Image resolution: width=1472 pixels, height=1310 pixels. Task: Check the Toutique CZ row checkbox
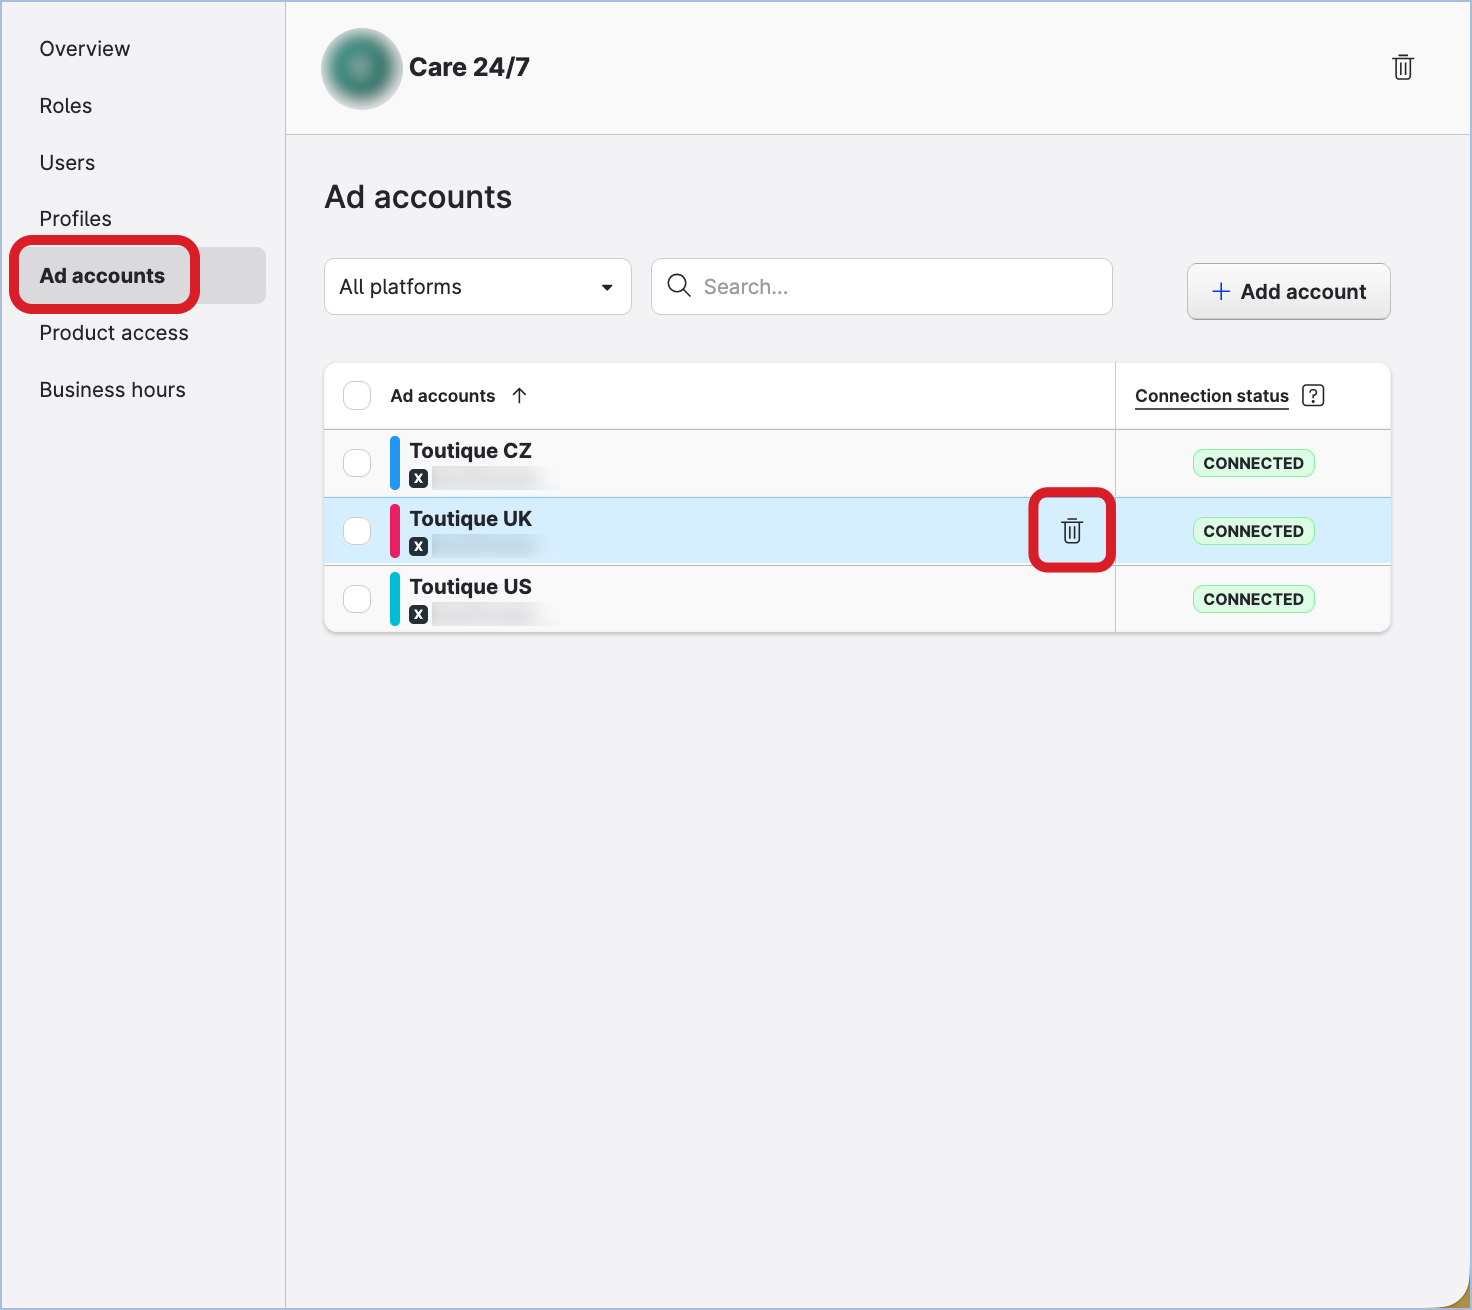[357, 462]
